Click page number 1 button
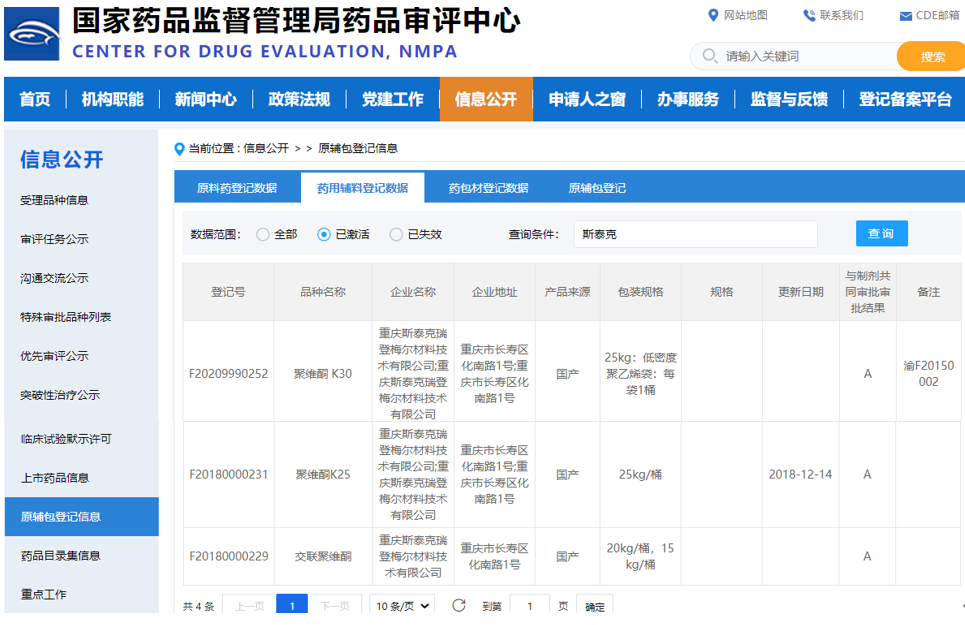This screenshot has height=625, width=965. pyautogui.click(x=292, y=605)
